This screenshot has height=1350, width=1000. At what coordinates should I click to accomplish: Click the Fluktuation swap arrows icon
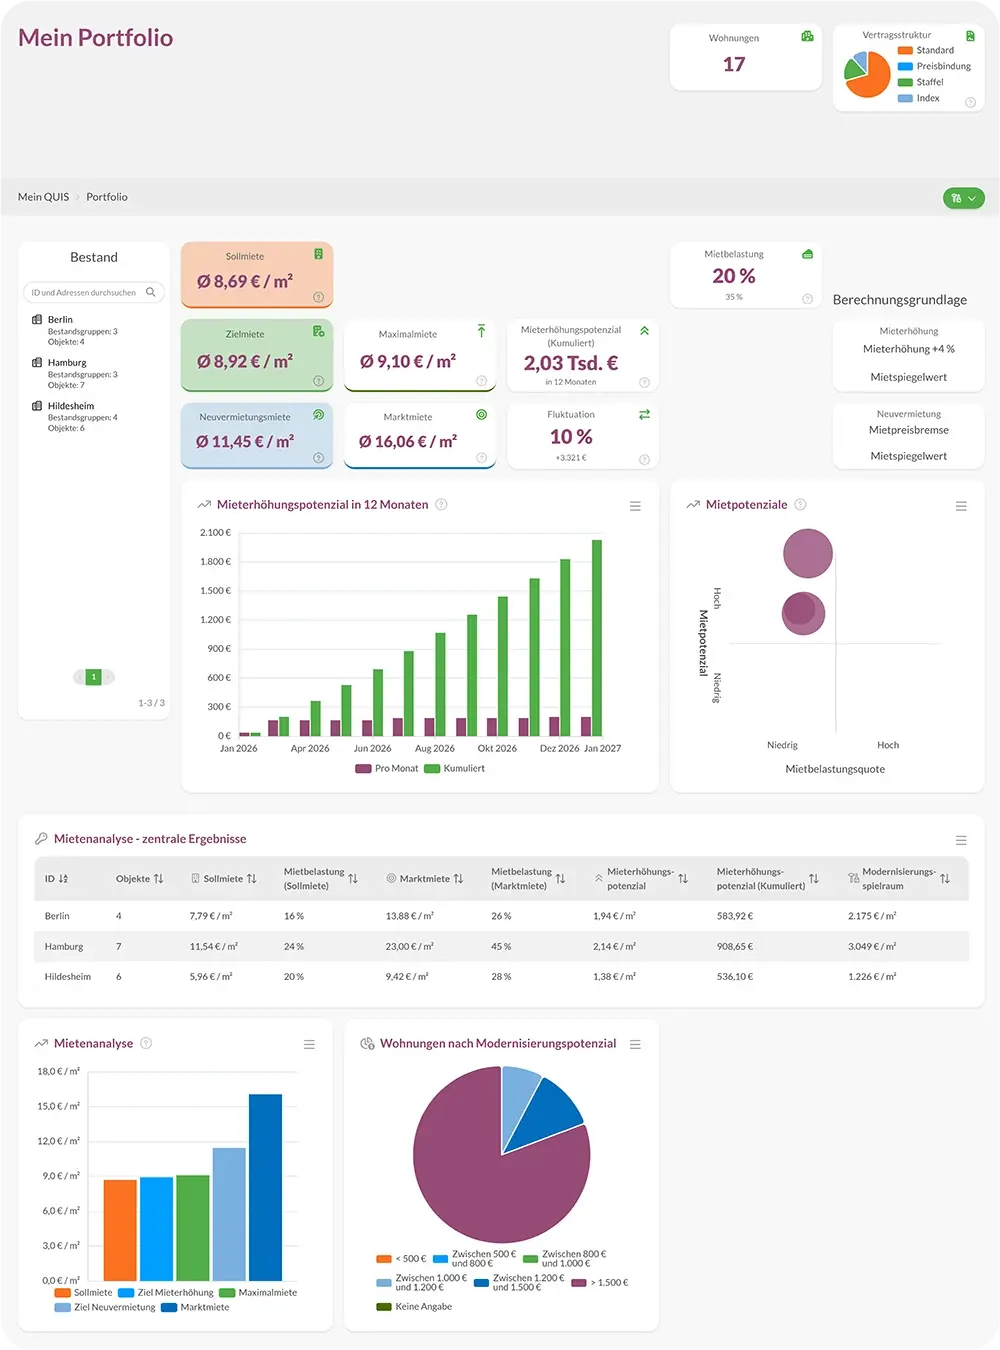point(644,414)
